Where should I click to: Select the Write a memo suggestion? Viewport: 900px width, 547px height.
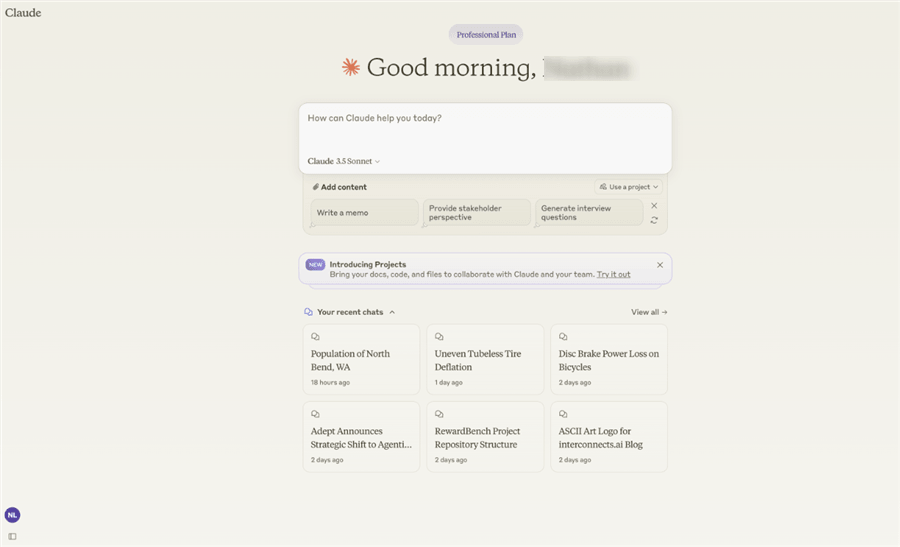click(x=364, y=212)
